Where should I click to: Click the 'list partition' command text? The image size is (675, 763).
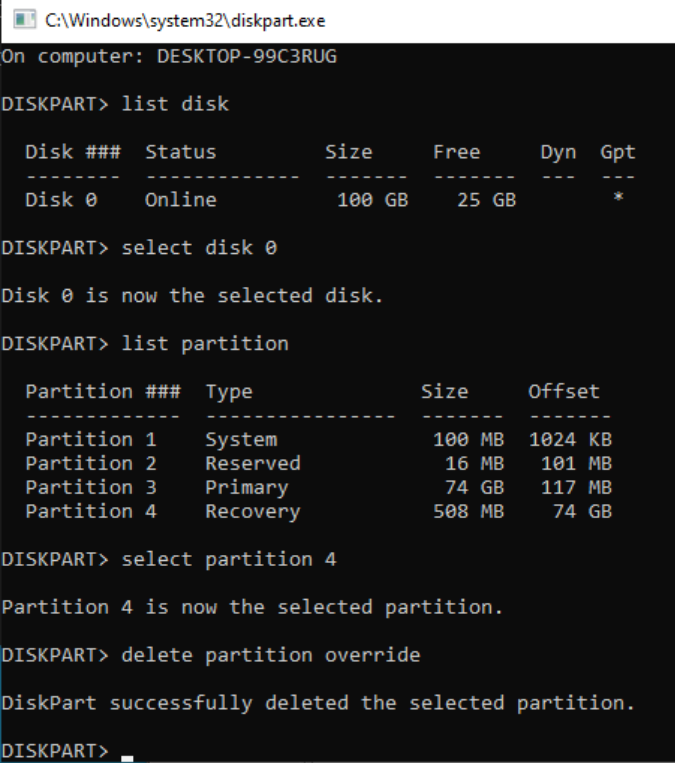[x=205, y=344]
